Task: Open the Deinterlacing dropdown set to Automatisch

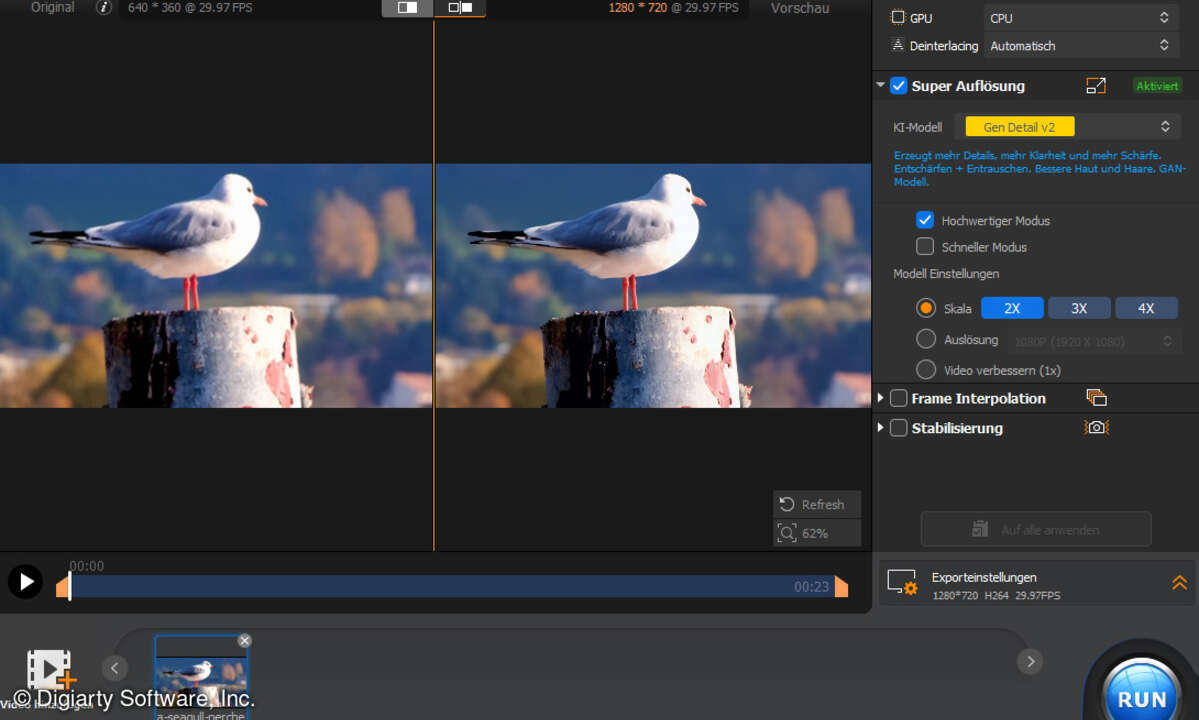Action: point(1081,46)
